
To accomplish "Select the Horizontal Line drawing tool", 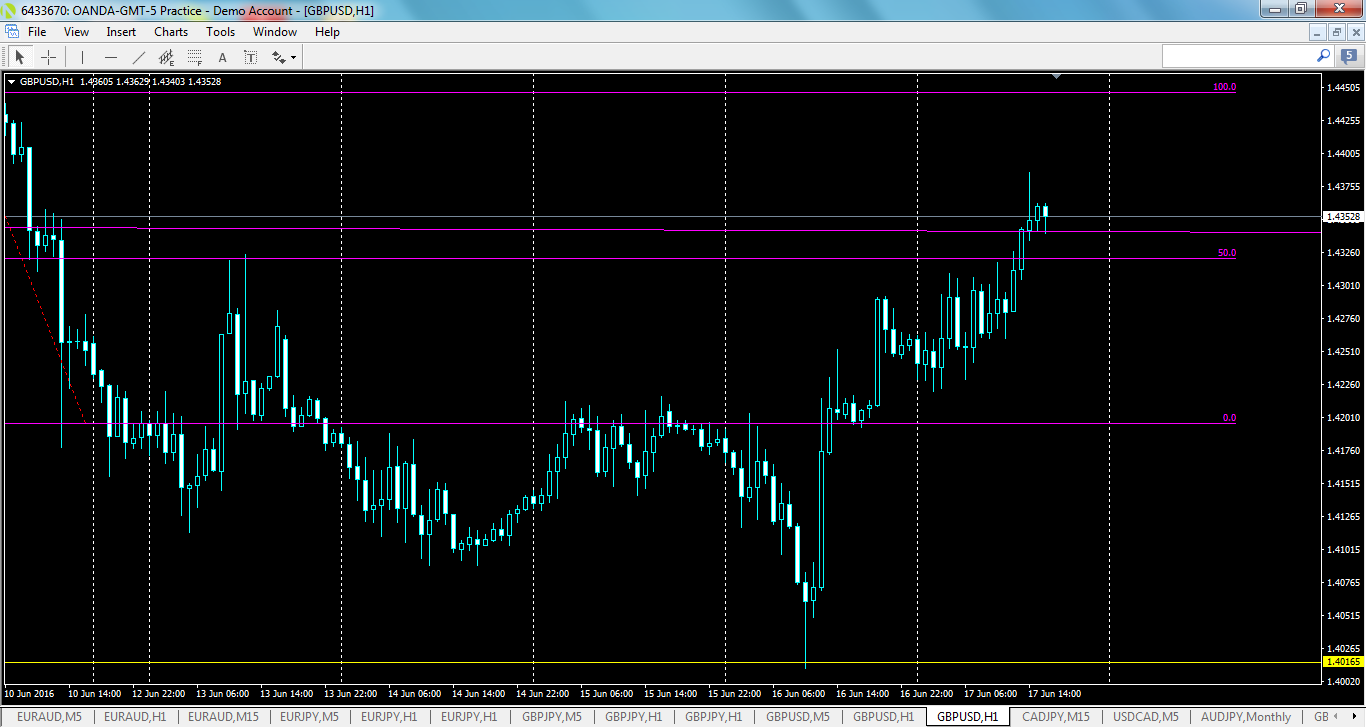I will click(111, 57).
